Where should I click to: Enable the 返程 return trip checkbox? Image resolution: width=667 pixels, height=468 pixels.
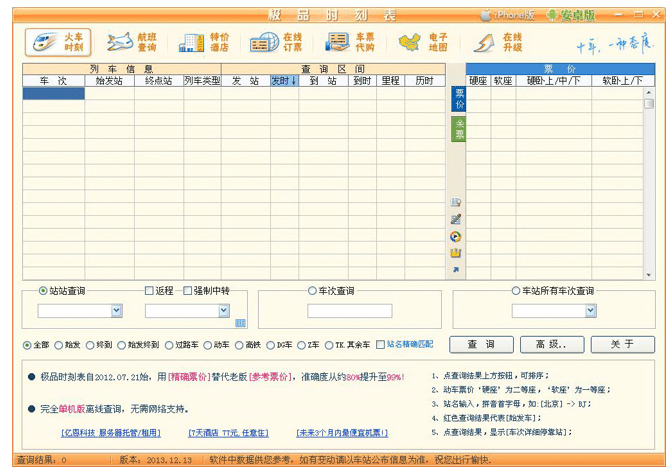pyautogui.click(x=149, y=291)
